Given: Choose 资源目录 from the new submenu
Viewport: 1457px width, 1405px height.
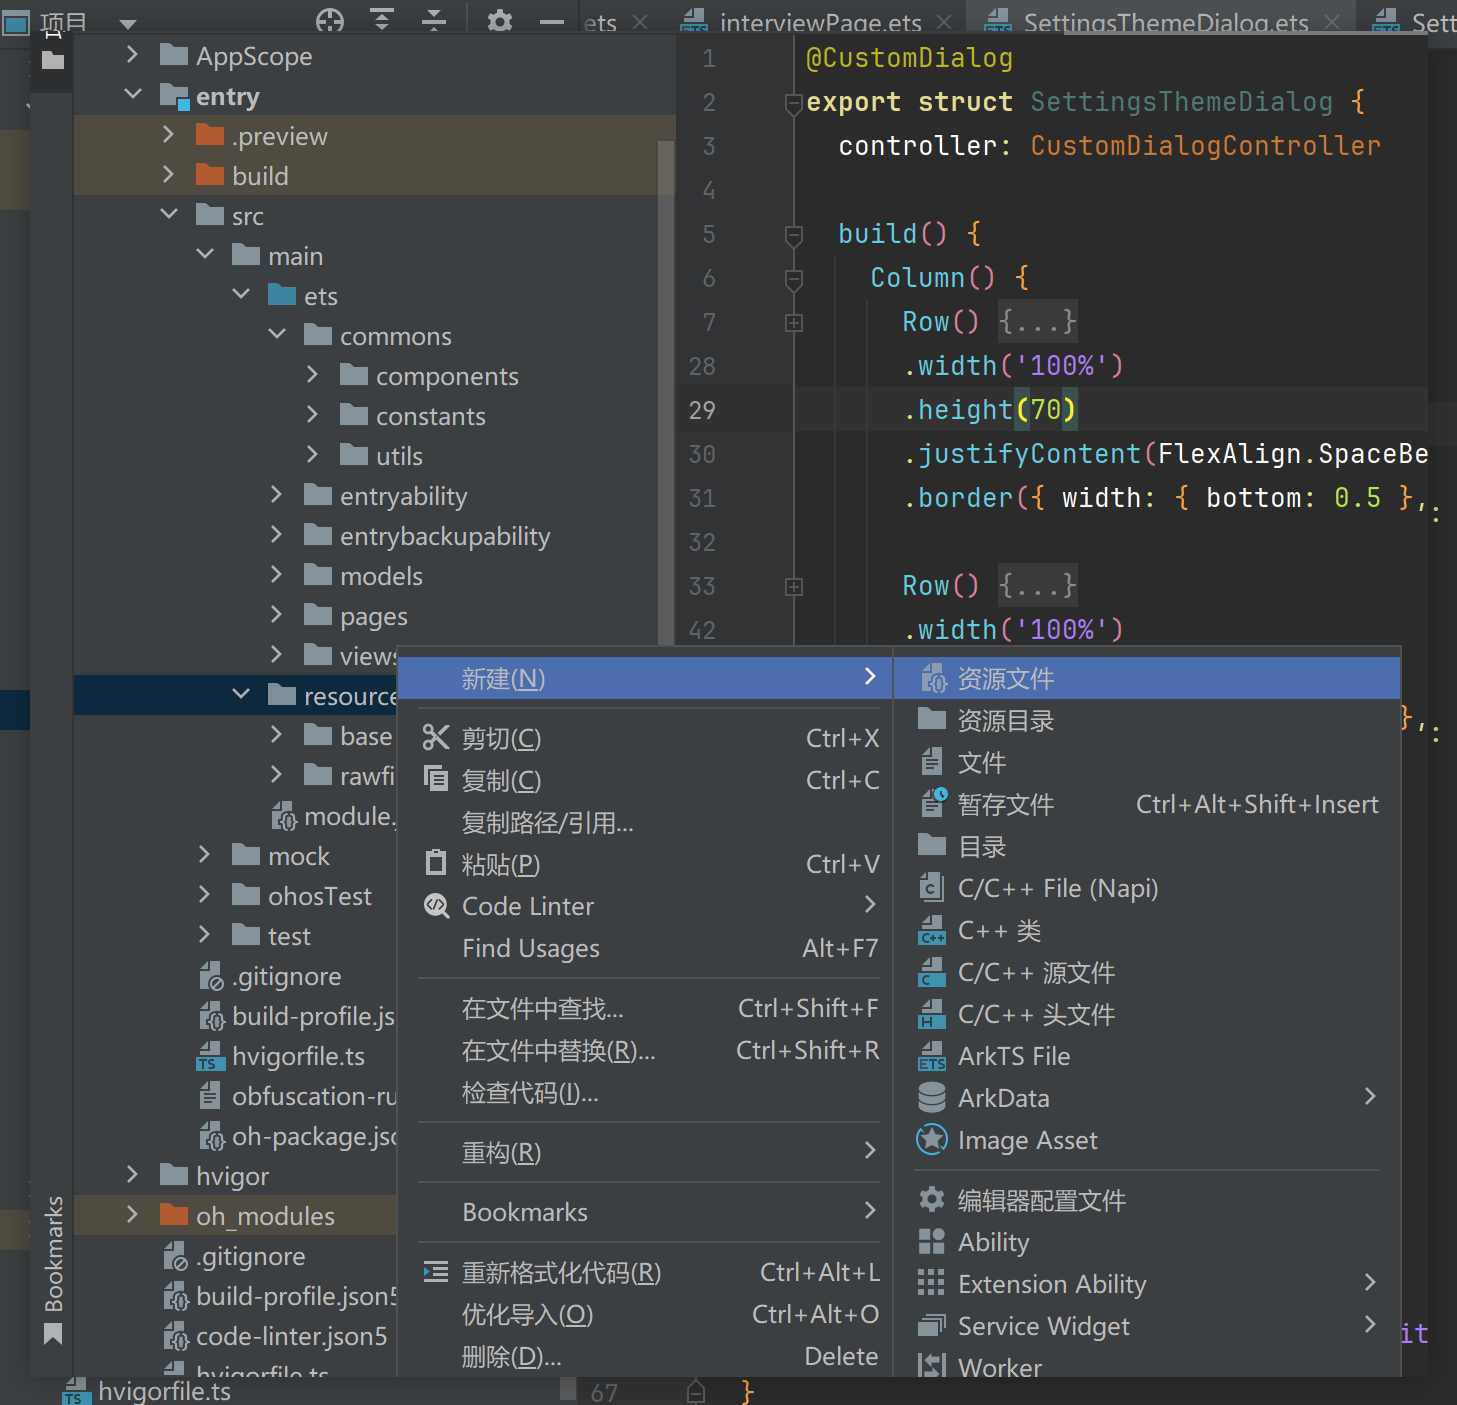Looking at the screenshot, I should tap(1146, 720).
